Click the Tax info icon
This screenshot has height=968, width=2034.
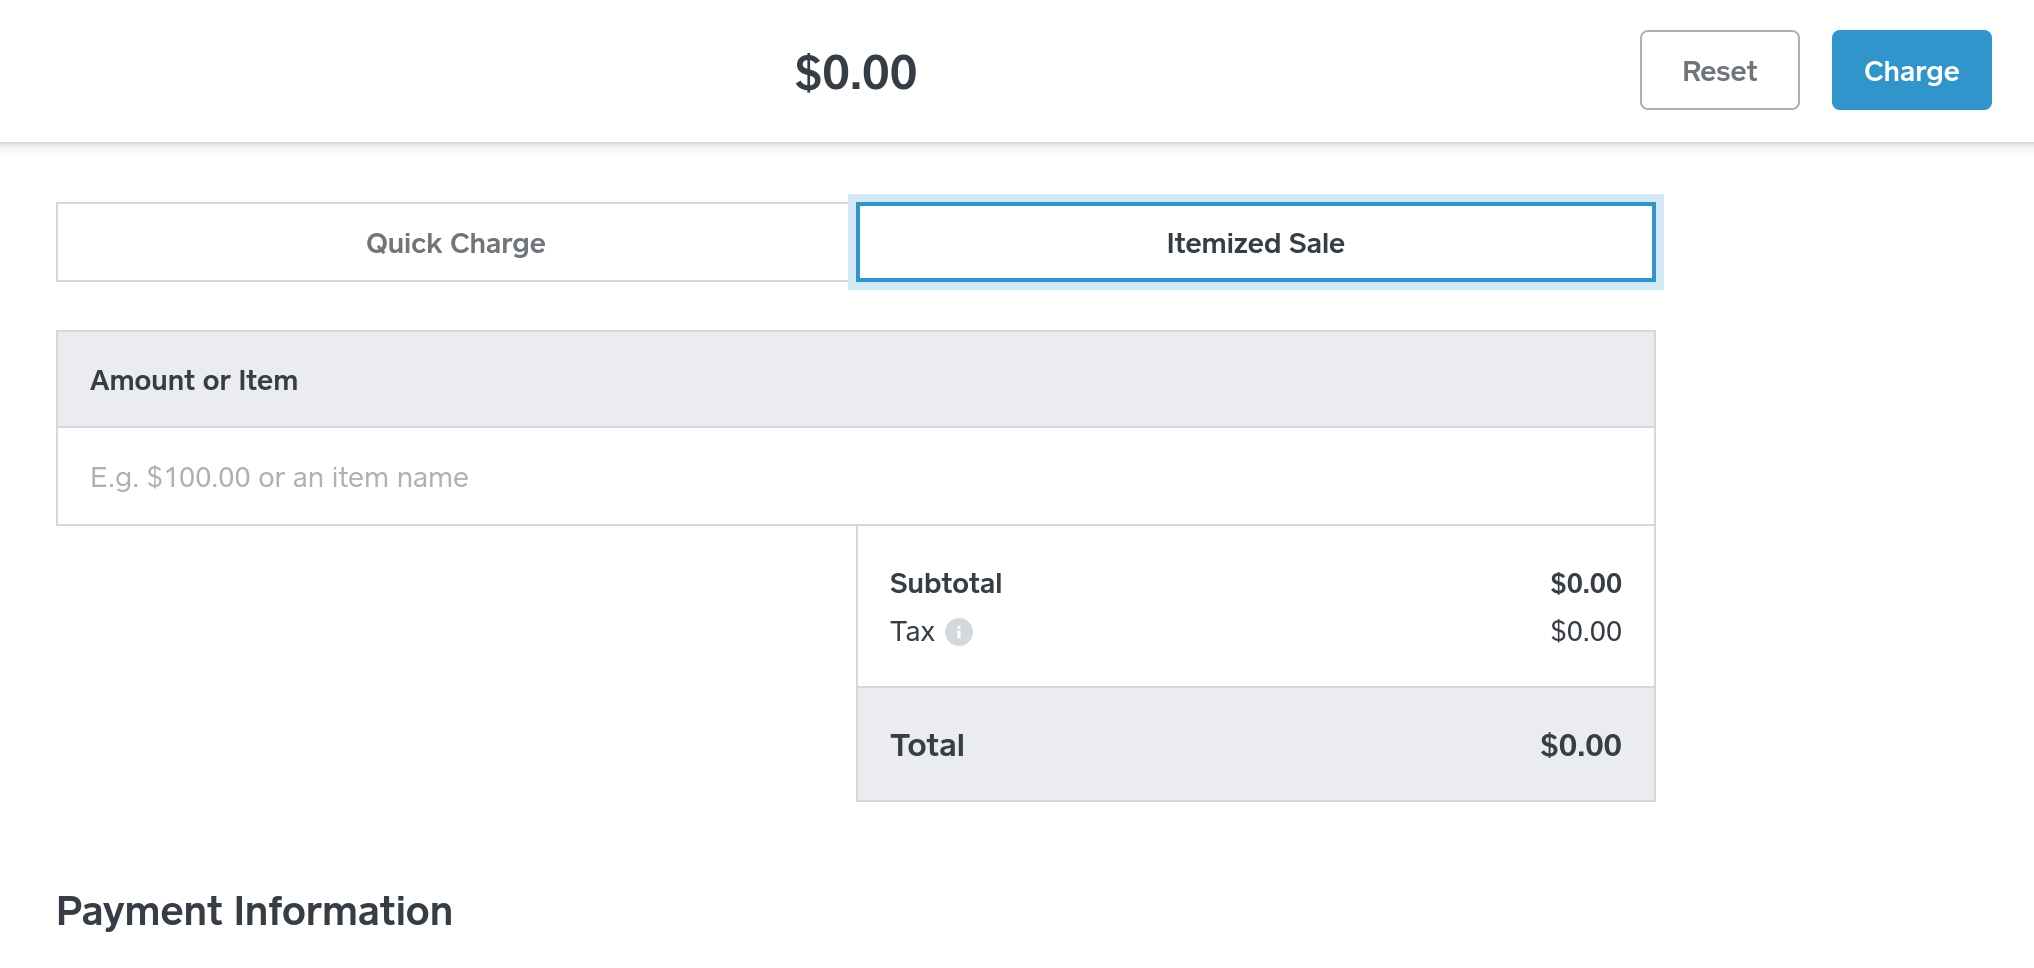(959, 632)
